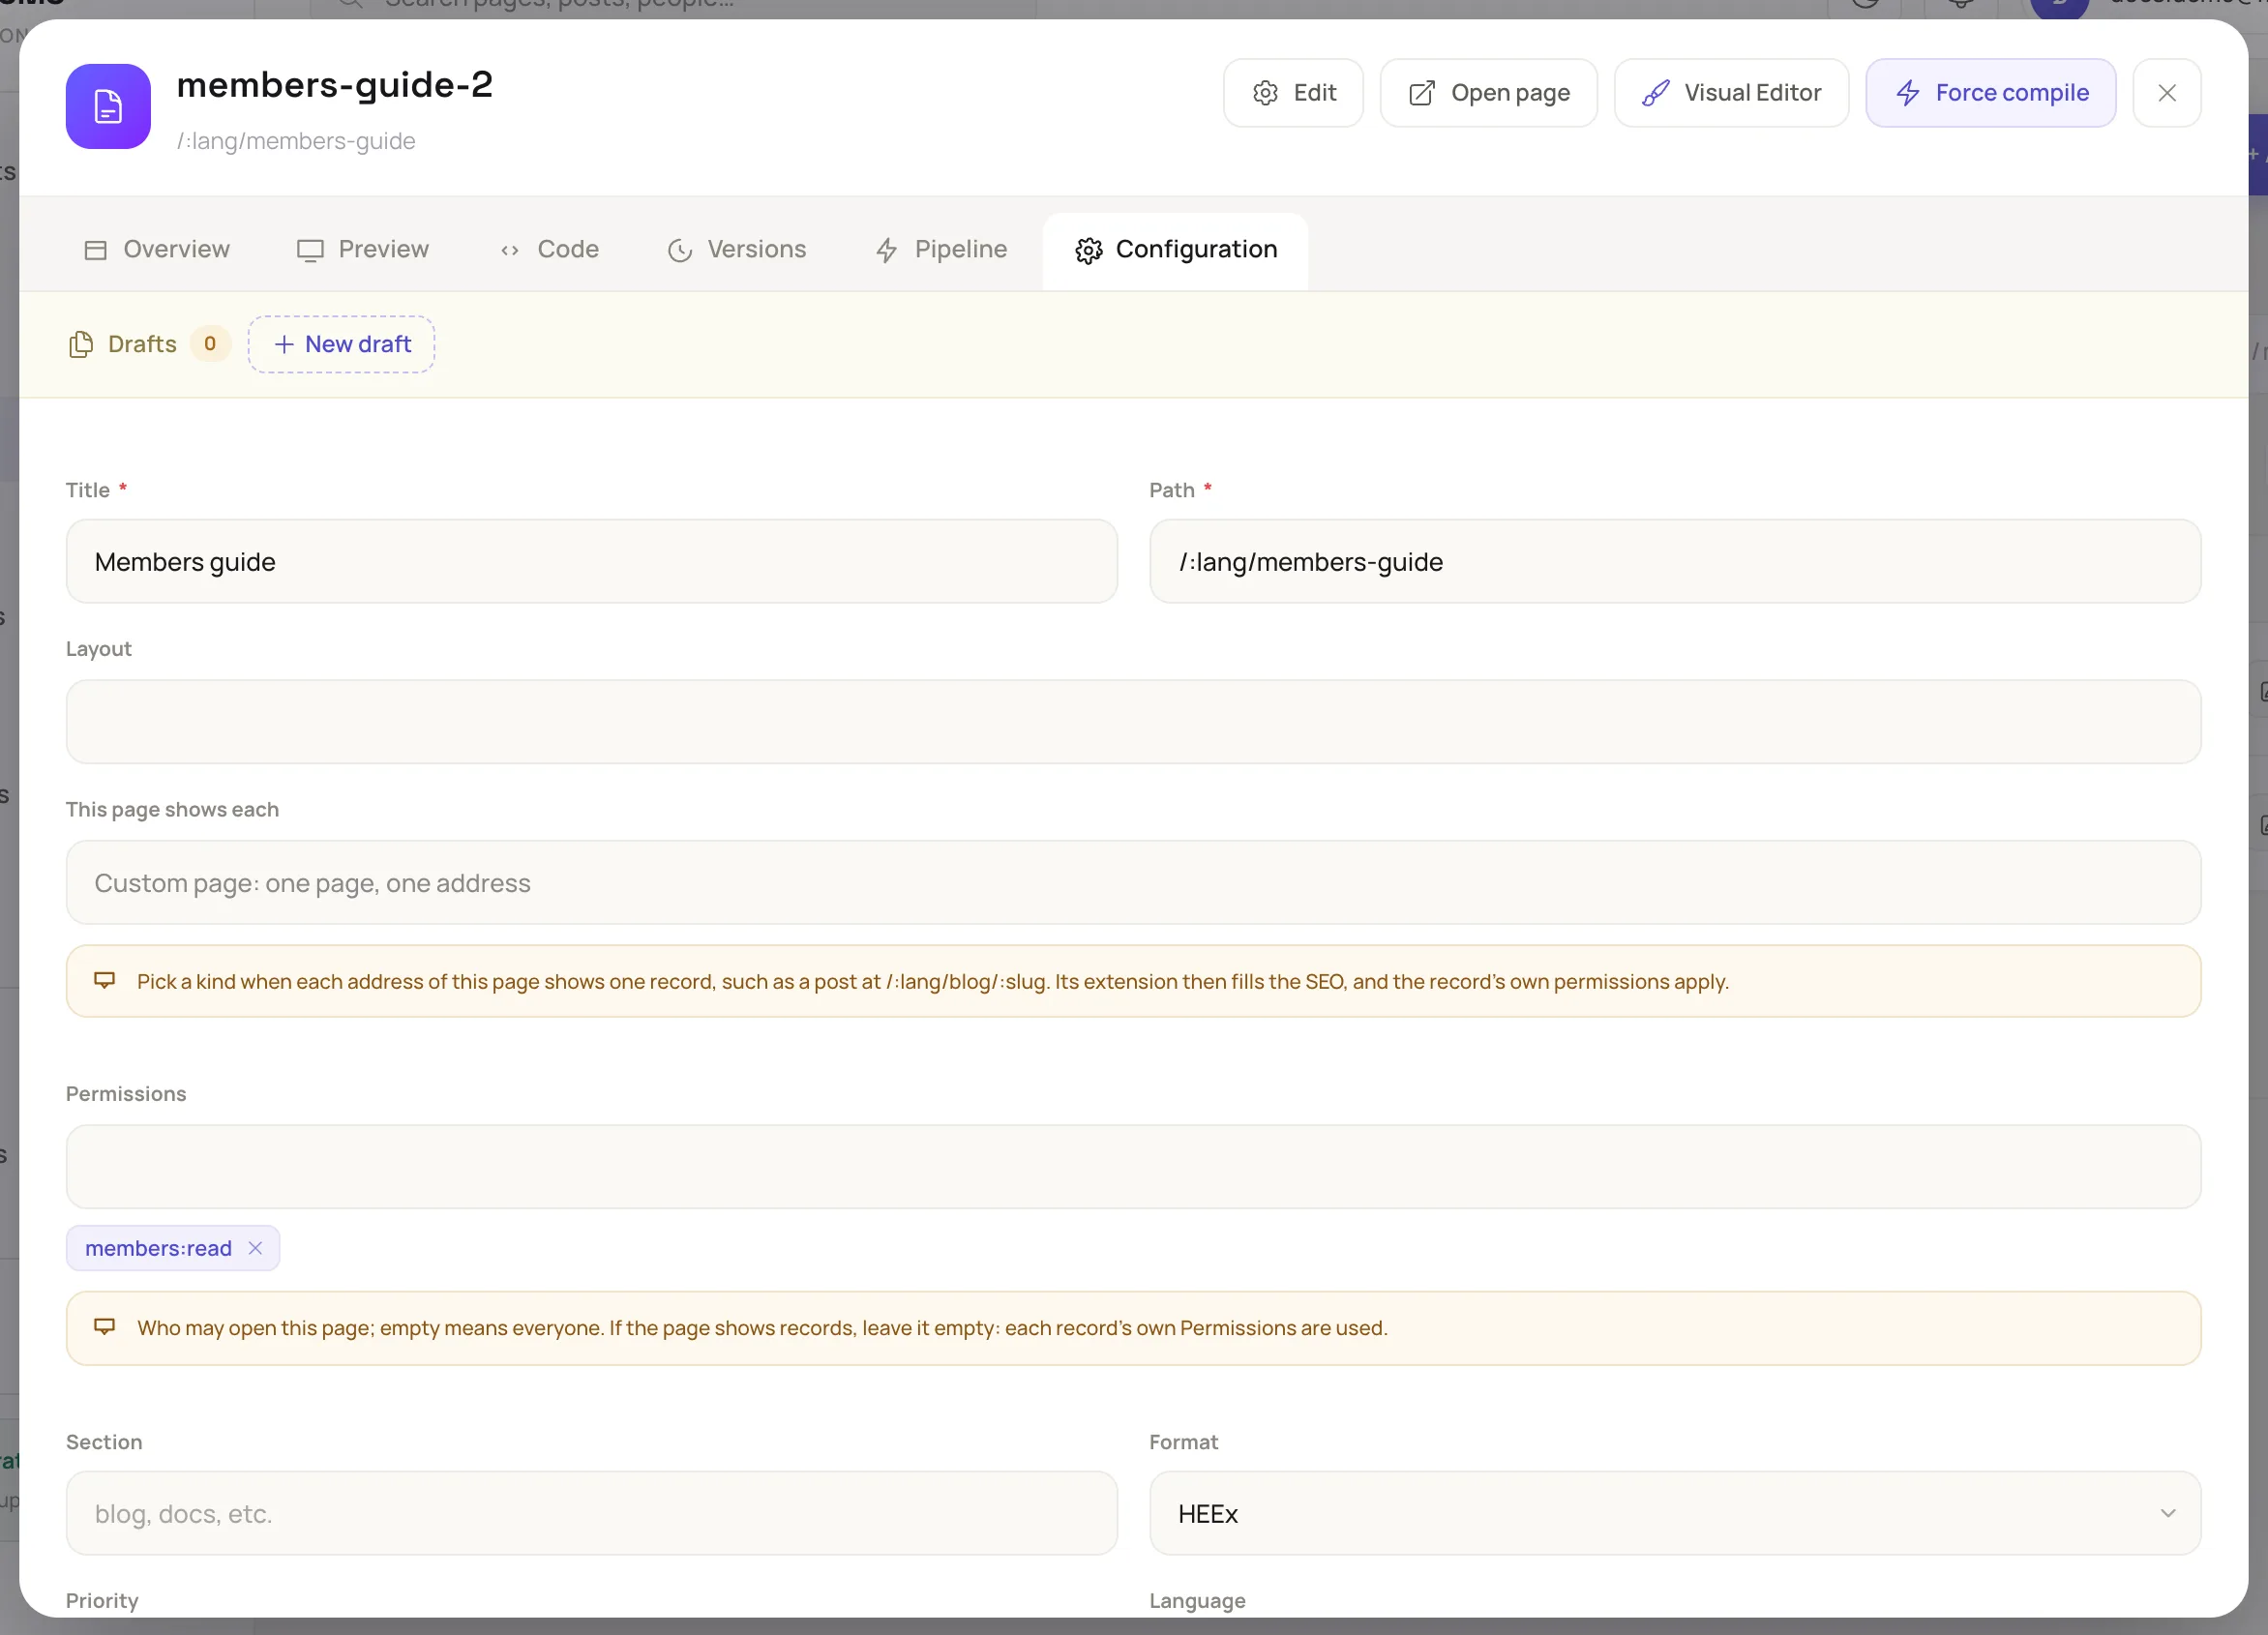Viewport: 2268px width, 1635px height.
Task: Open the 'This page shows each' selector
Action: (1133, 882)
